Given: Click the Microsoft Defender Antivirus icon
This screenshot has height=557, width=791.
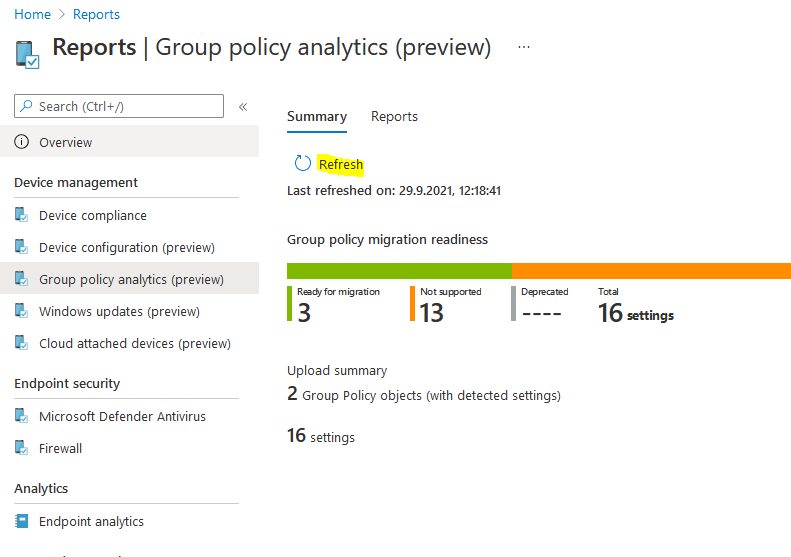Looking at the screenshot, I should point(22,416).
